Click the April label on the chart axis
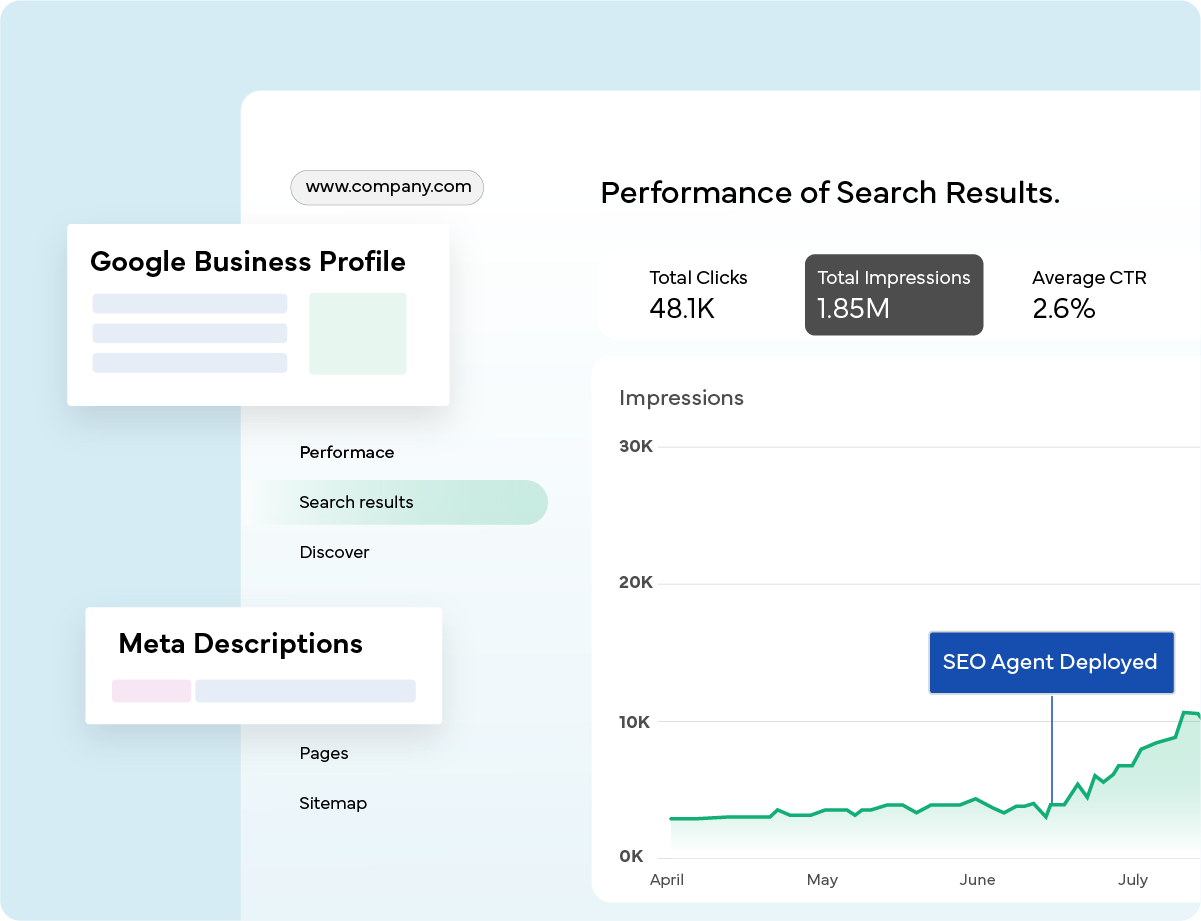1201x921 pixels. pyautogui.click(x=667, y=880)
